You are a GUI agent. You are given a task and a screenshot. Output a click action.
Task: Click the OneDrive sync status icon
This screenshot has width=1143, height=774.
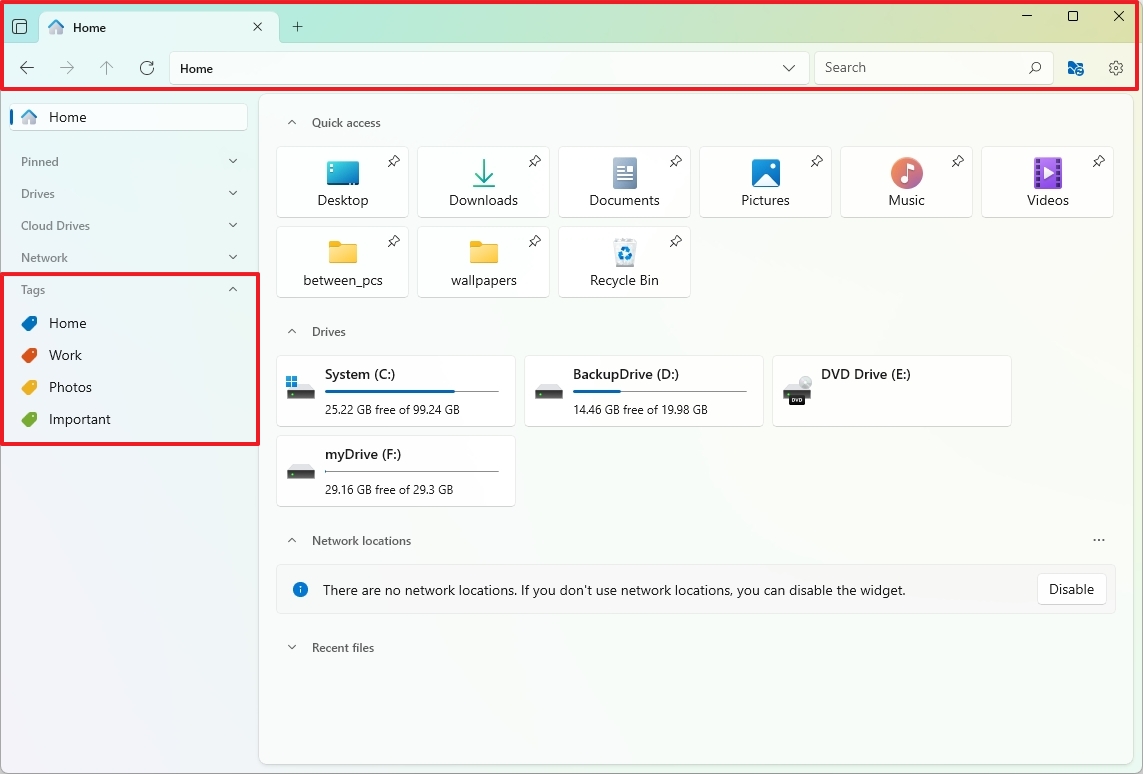(x=1075, y=68)
